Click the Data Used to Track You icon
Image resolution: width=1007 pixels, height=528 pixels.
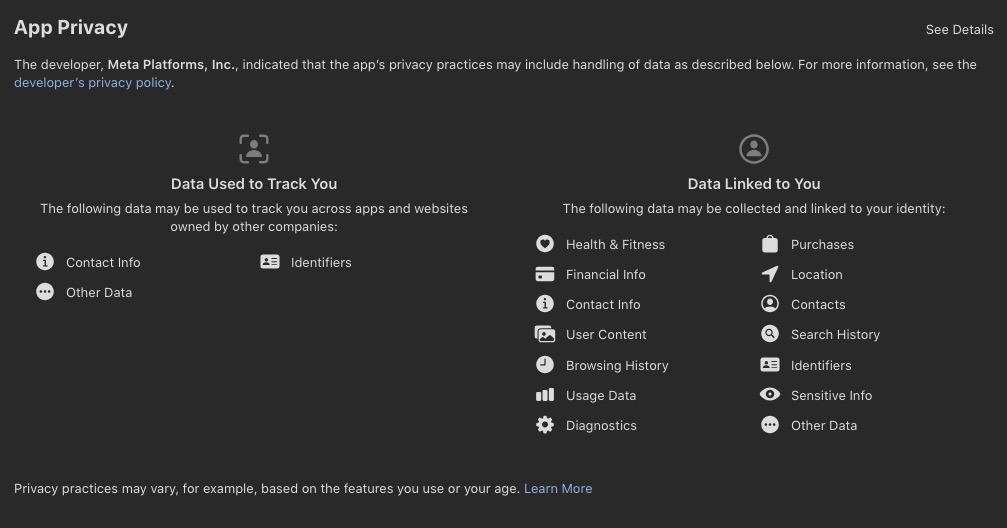[x=254, y=149]
